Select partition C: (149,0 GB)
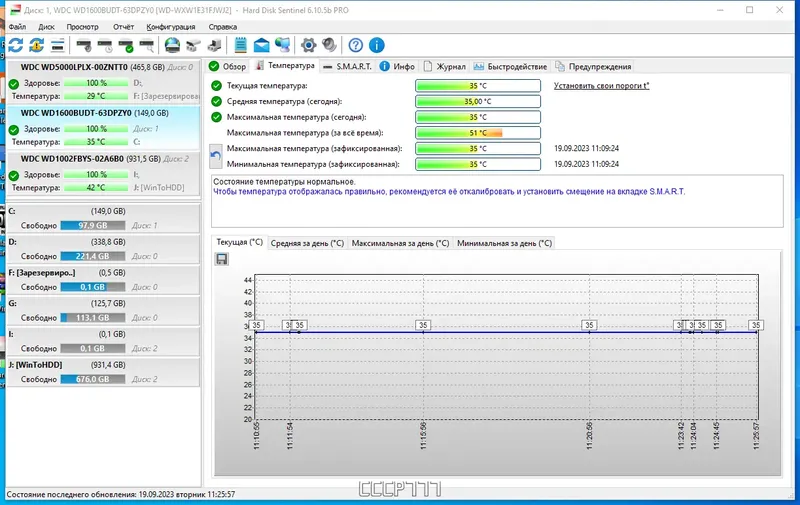The height and width of the screenshot is (505, 800). 103,218
